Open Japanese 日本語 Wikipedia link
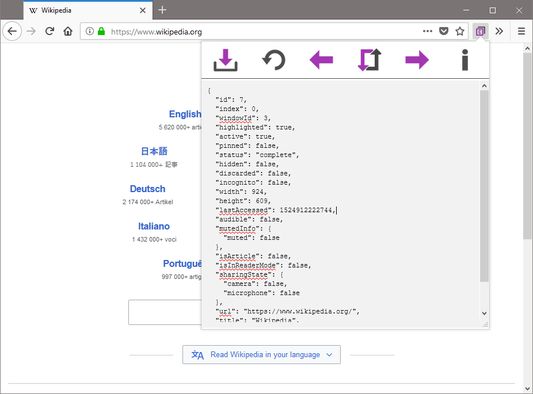Image resolution: width=533 pixels, height=394 pixels. click(x=154, y=151)
